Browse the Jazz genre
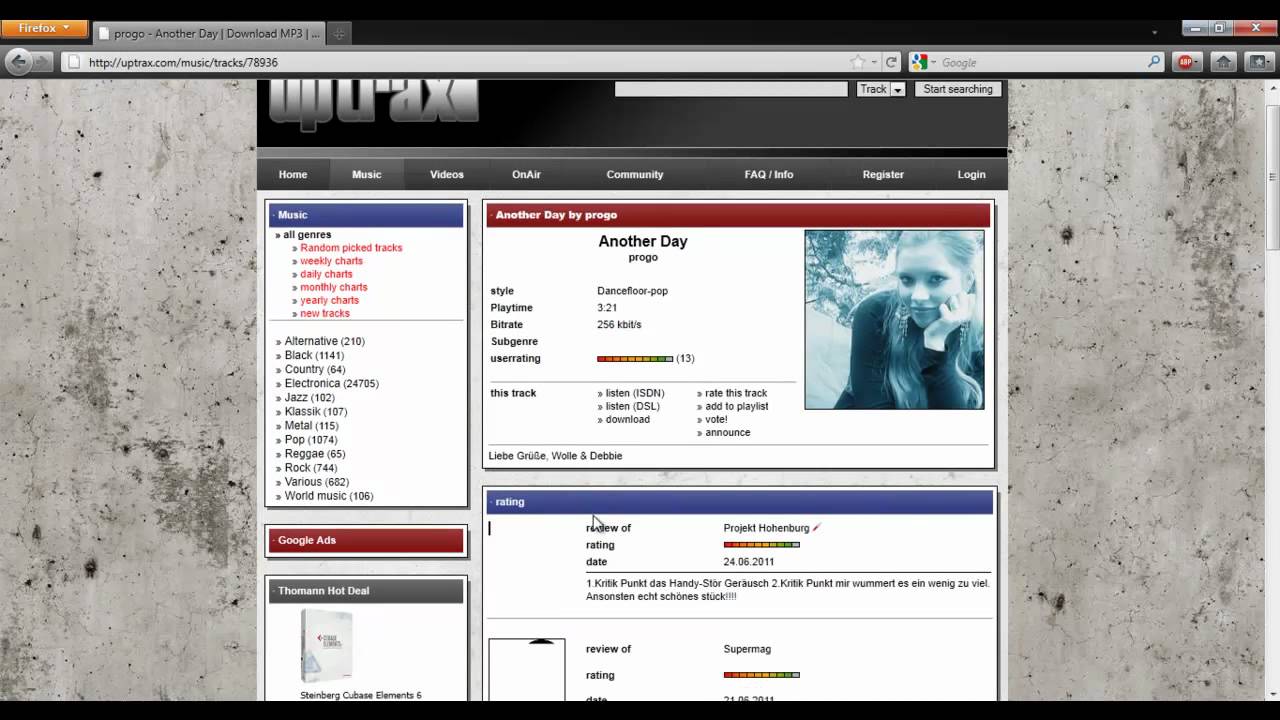The width and height of the screenshot is (1280, 720). click(x=296, y=397)
